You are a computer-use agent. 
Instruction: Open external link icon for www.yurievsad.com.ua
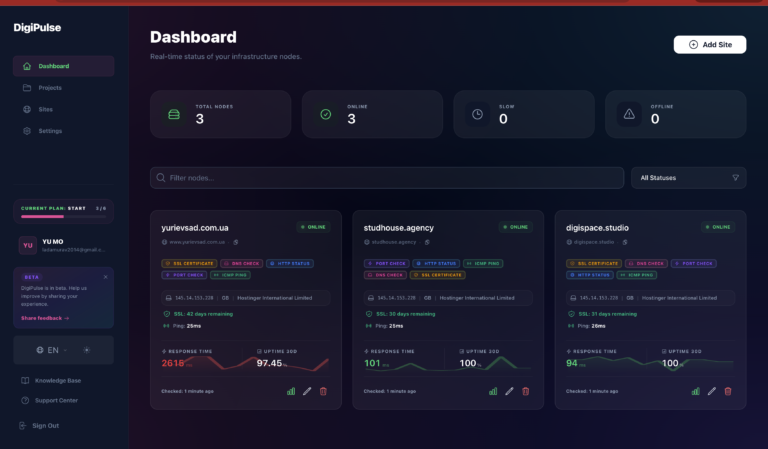point(236,242)
